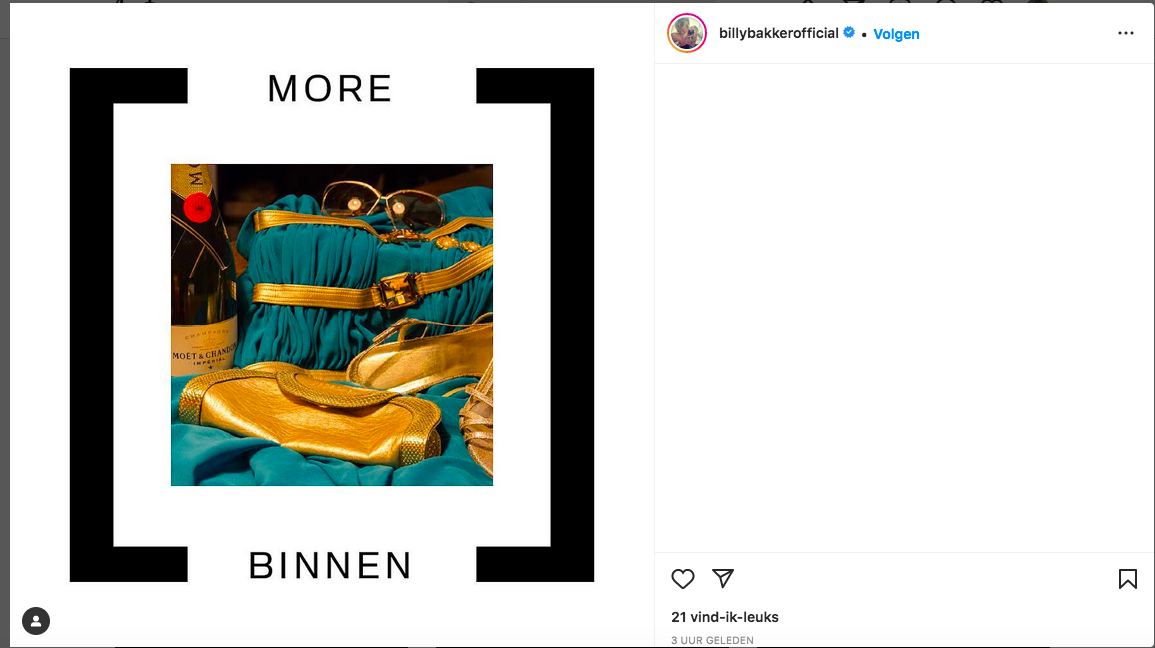Like the post with the heart icon

683,579
